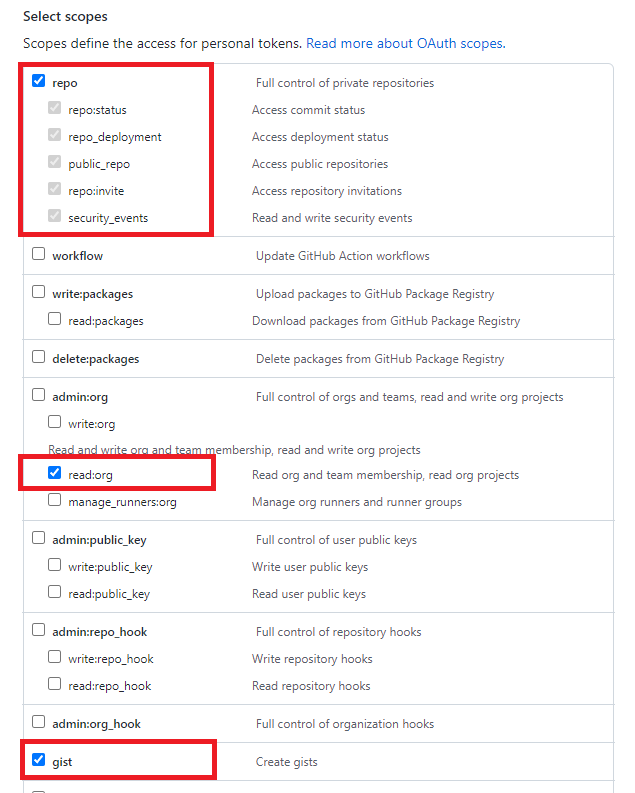Check the read:repo_hook checkbox
This screenshot has width=635, height=793.
coord(55,684)
